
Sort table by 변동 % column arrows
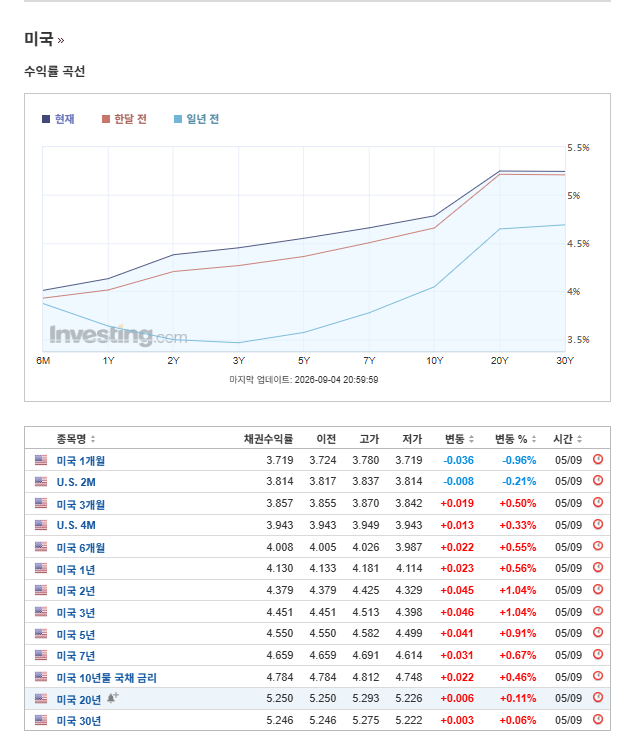[x=534, y=439]
